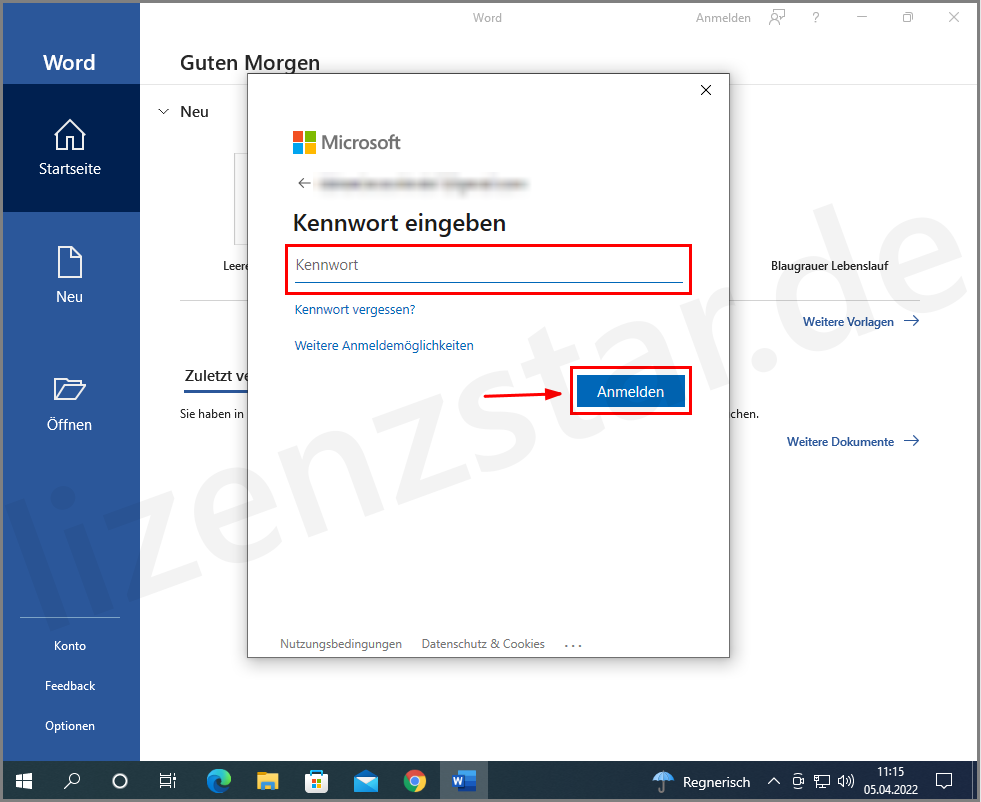Screen dimensions: 981x802
Task: Close the Word window
Action: [x=954, y=18]
